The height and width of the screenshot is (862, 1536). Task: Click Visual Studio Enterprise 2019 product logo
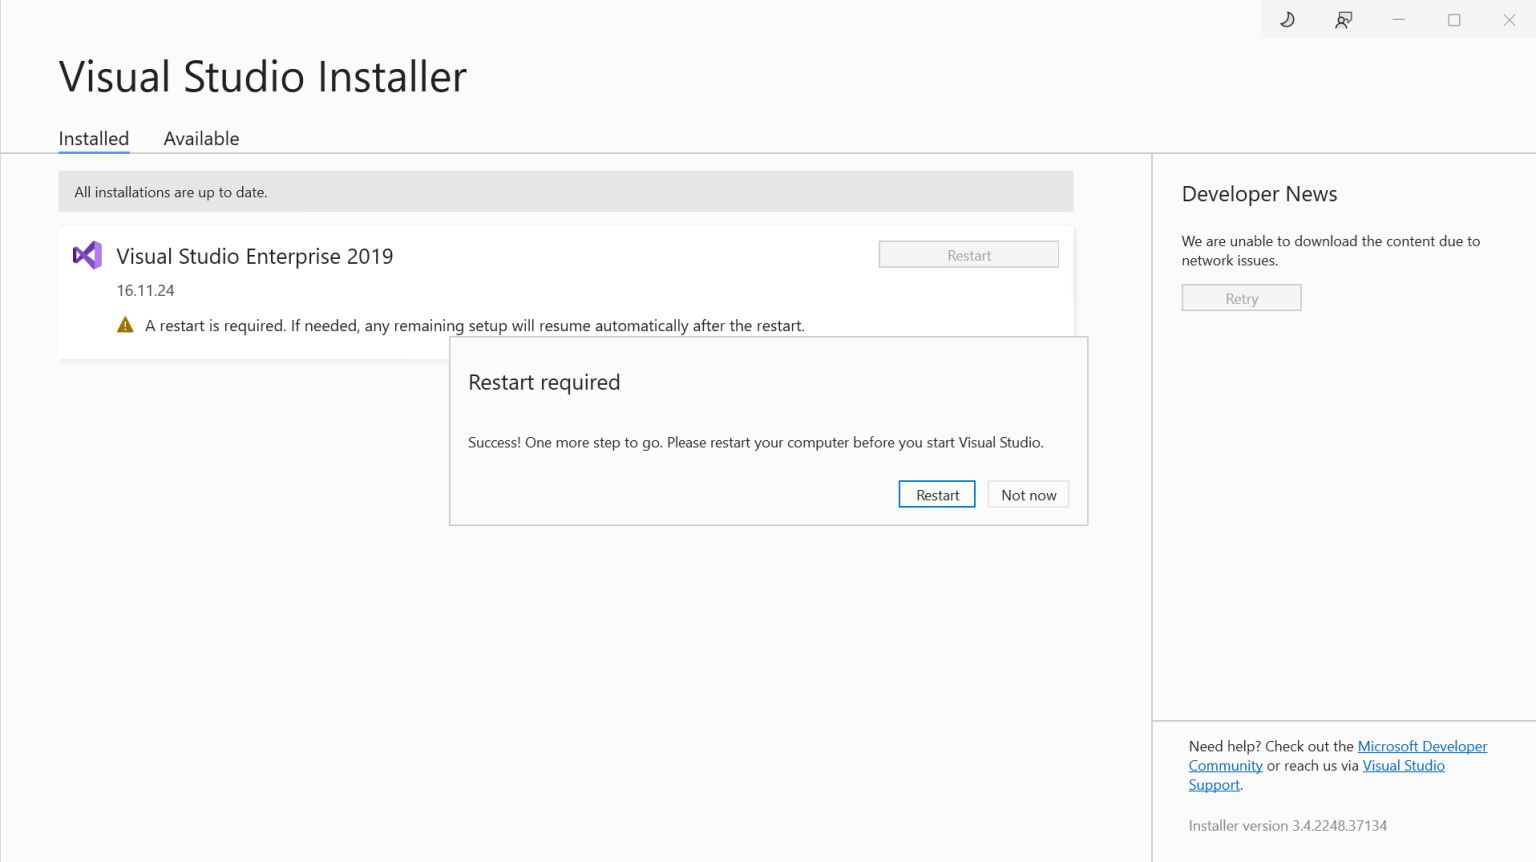point(87,255)
